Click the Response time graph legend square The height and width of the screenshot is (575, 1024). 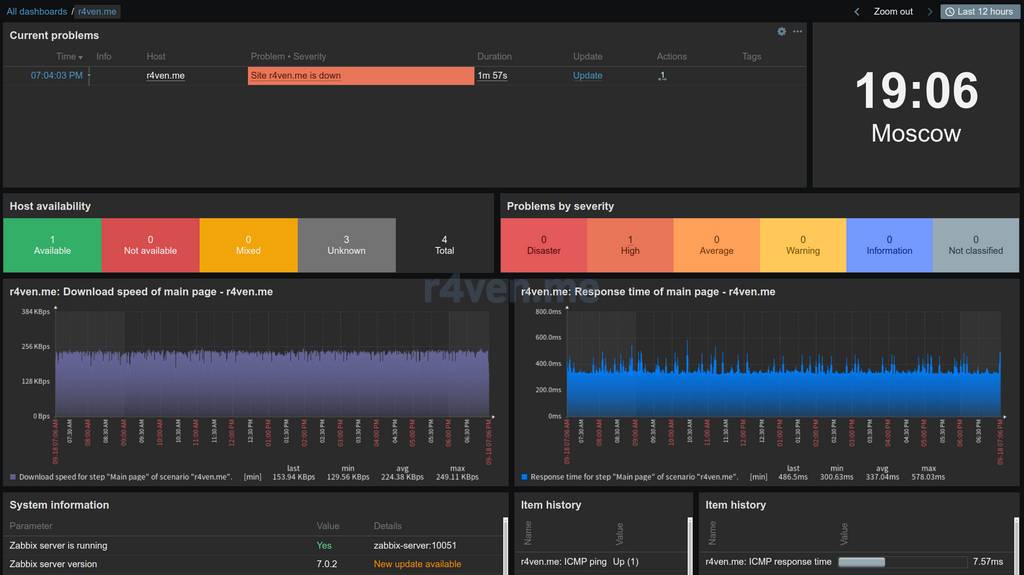pos(524,478)
